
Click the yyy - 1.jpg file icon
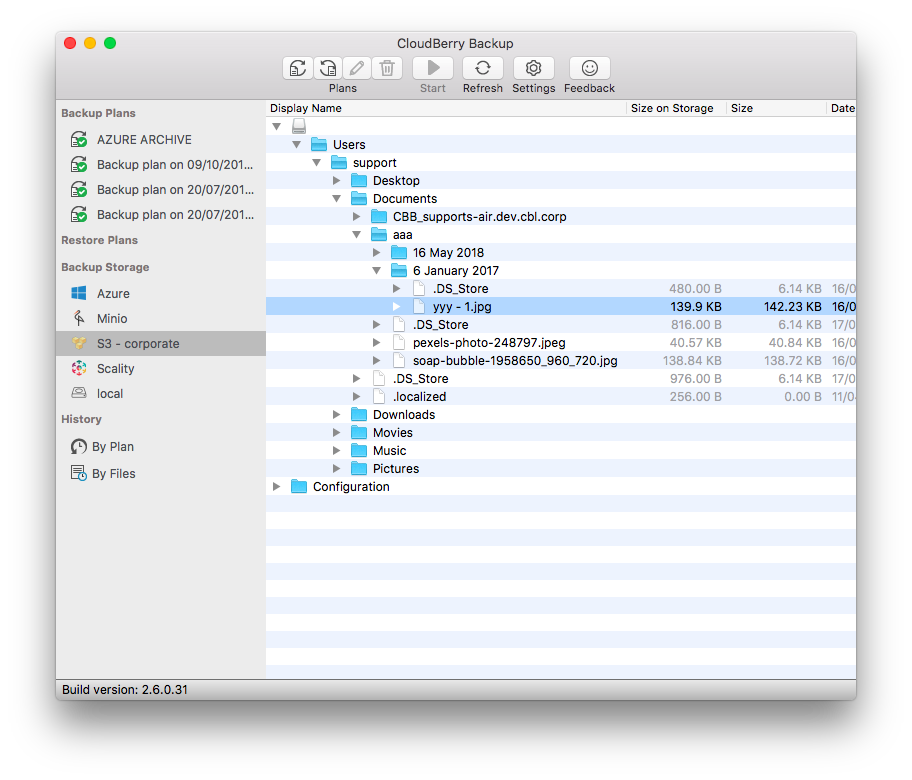click(419, 307)
